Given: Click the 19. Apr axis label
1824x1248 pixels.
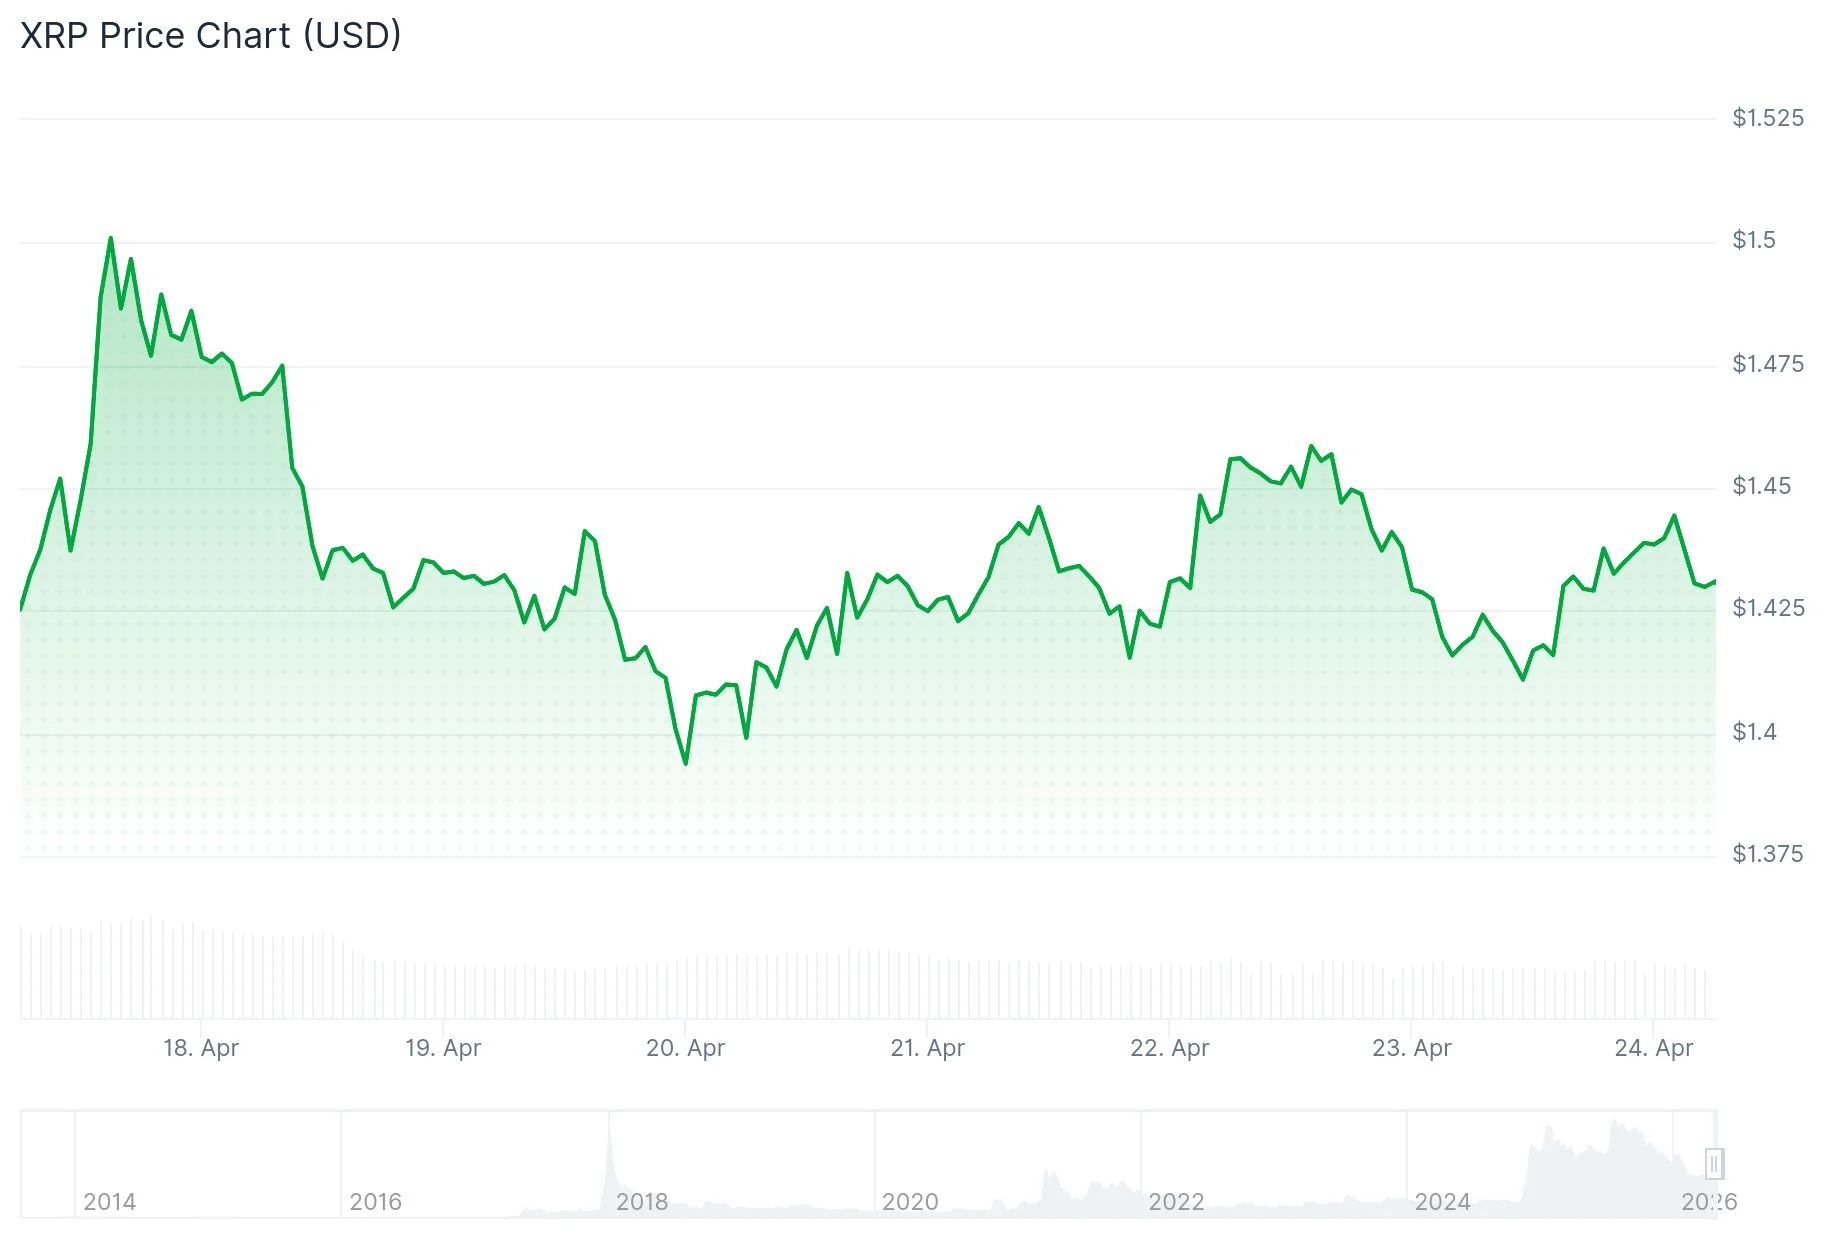Looking at the screenshot, I should (443, 1048).
